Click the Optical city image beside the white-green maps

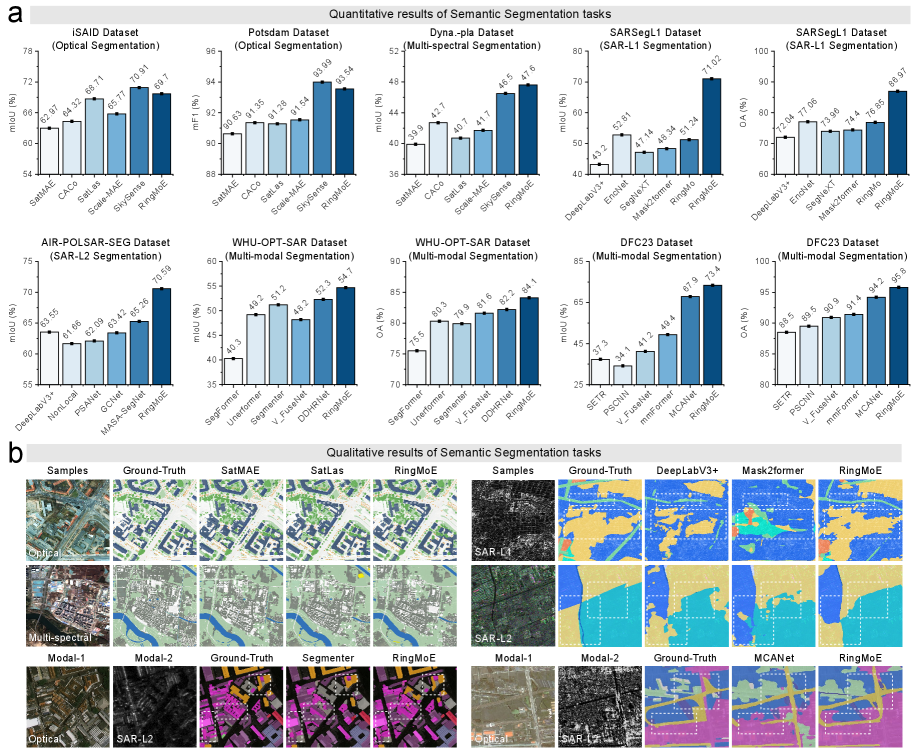click(x=68, y=519)
